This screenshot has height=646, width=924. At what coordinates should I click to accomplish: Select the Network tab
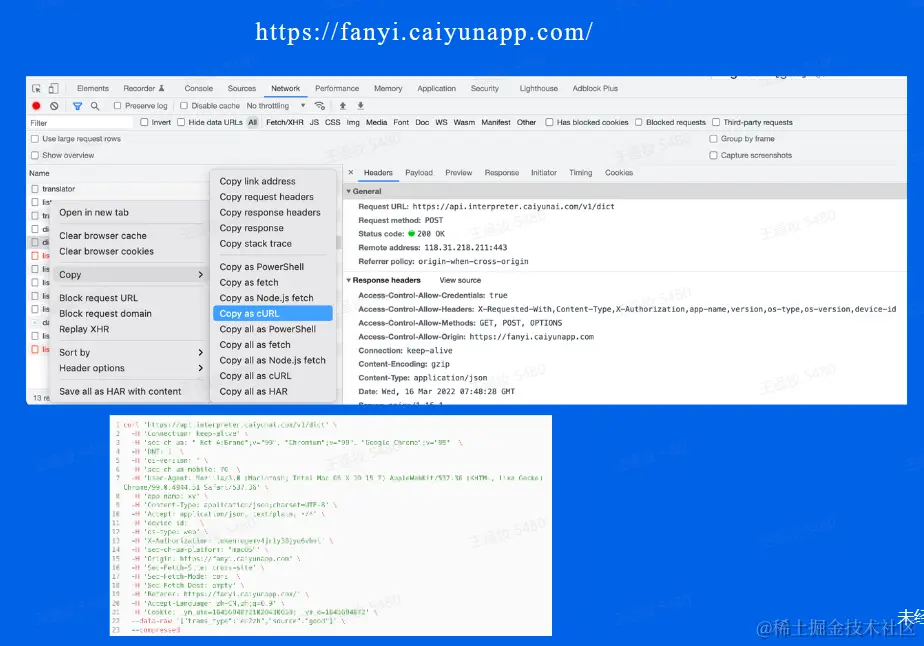(285, 88)
